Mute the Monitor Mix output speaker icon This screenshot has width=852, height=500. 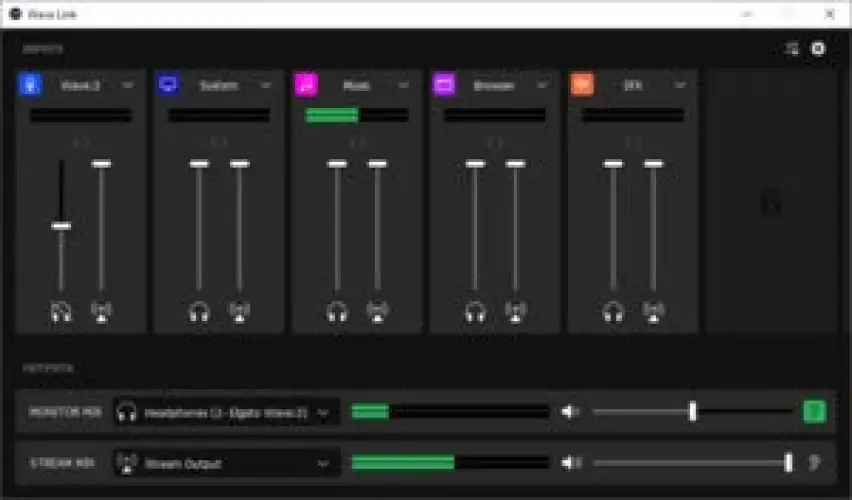click(570, 411)
